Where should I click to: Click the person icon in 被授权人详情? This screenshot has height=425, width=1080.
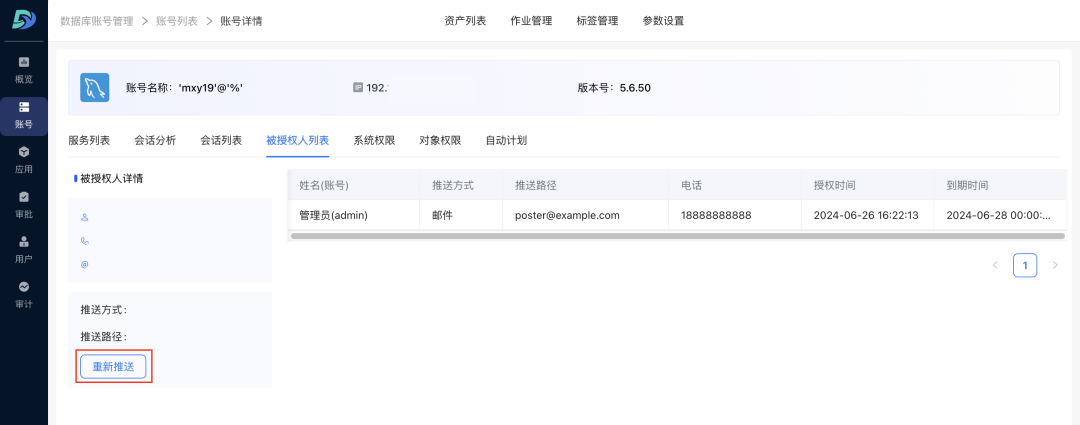click(85, 217)
